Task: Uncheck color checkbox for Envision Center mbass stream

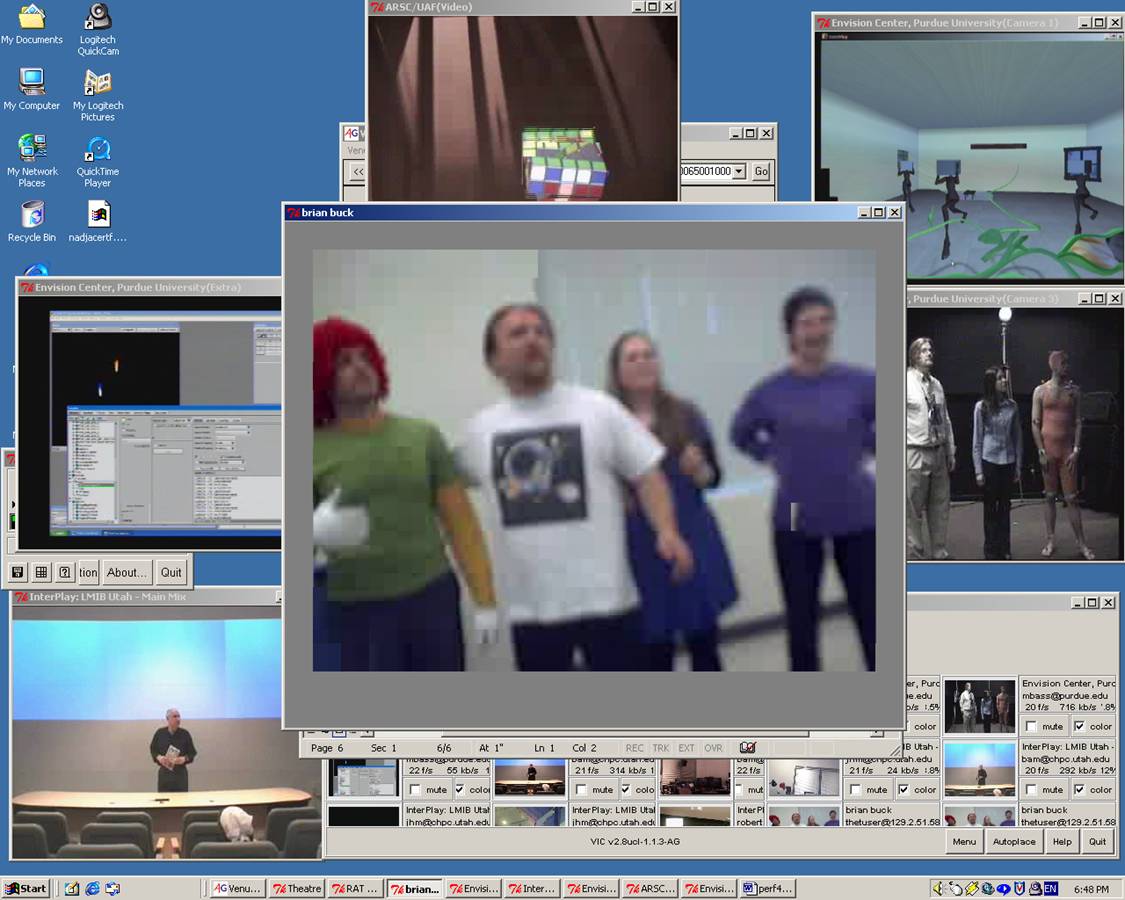Action: 1078,727
